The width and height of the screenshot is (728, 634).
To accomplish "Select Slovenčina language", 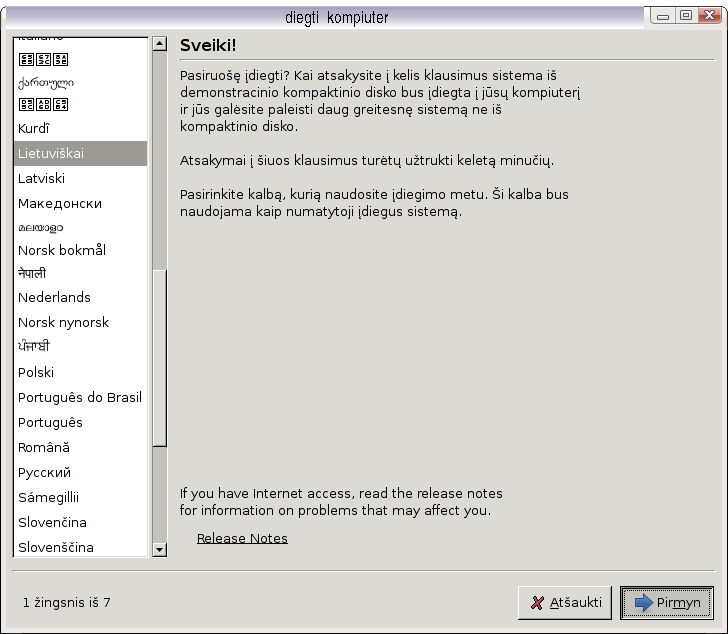I will 52,522.
